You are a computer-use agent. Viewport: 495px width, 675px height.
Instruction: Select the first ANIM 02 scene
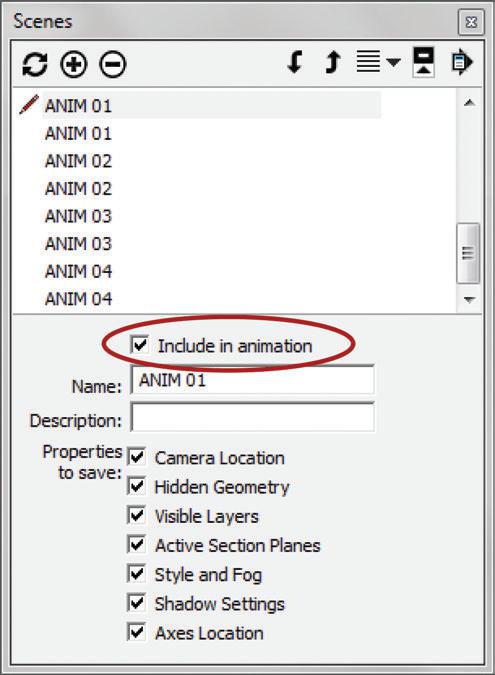pyautogui.click(x=78, y=161)
